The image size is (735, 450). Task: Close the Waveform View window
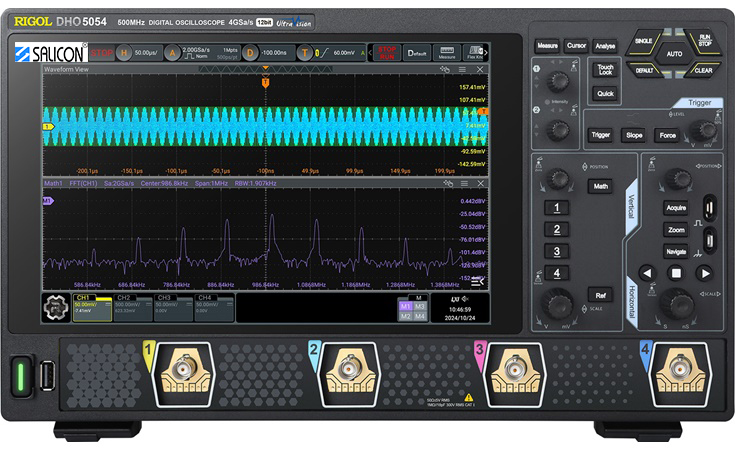point(480,69)
